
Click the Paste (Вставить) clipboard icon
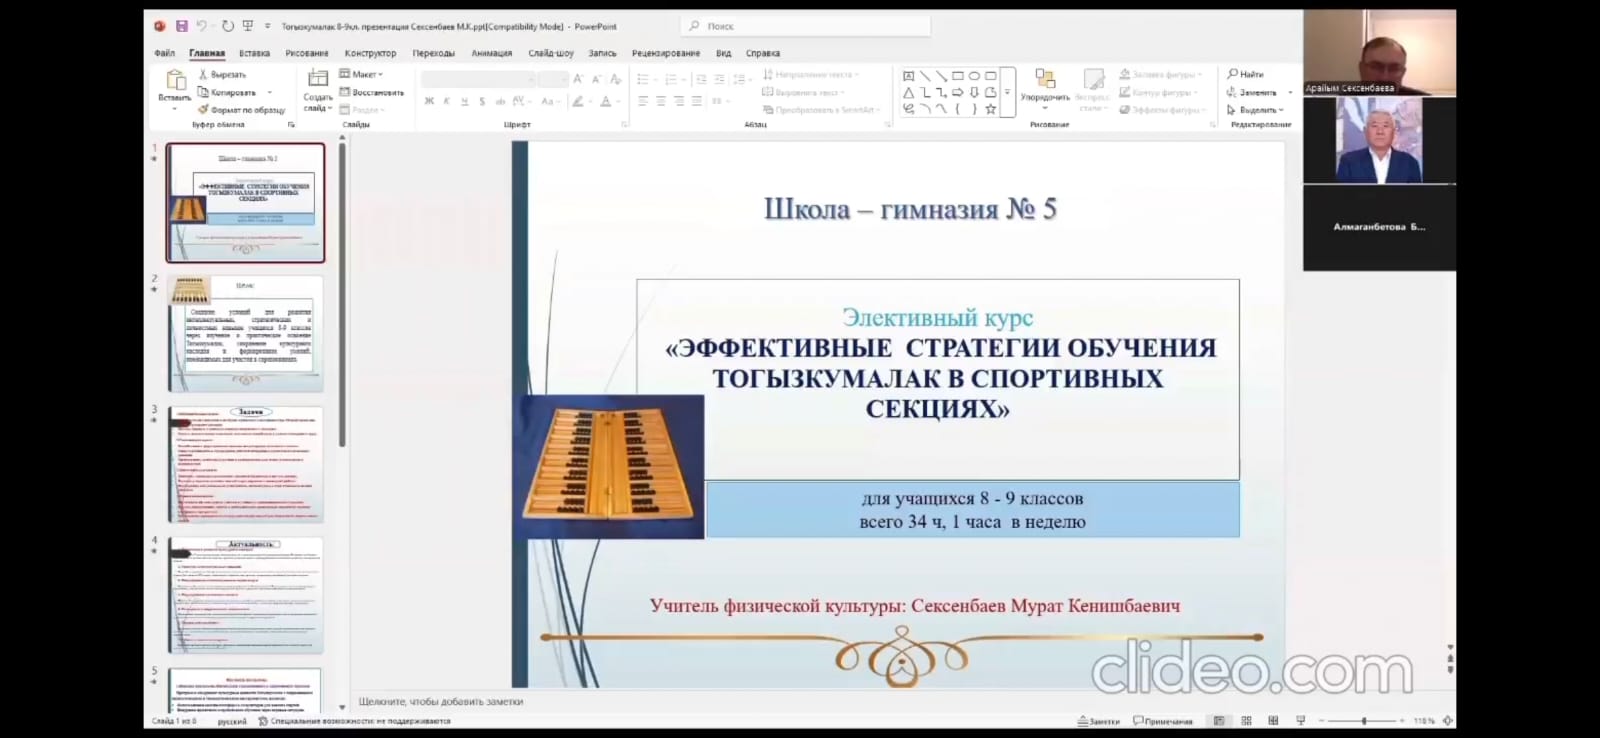click(x=175, y=81)
